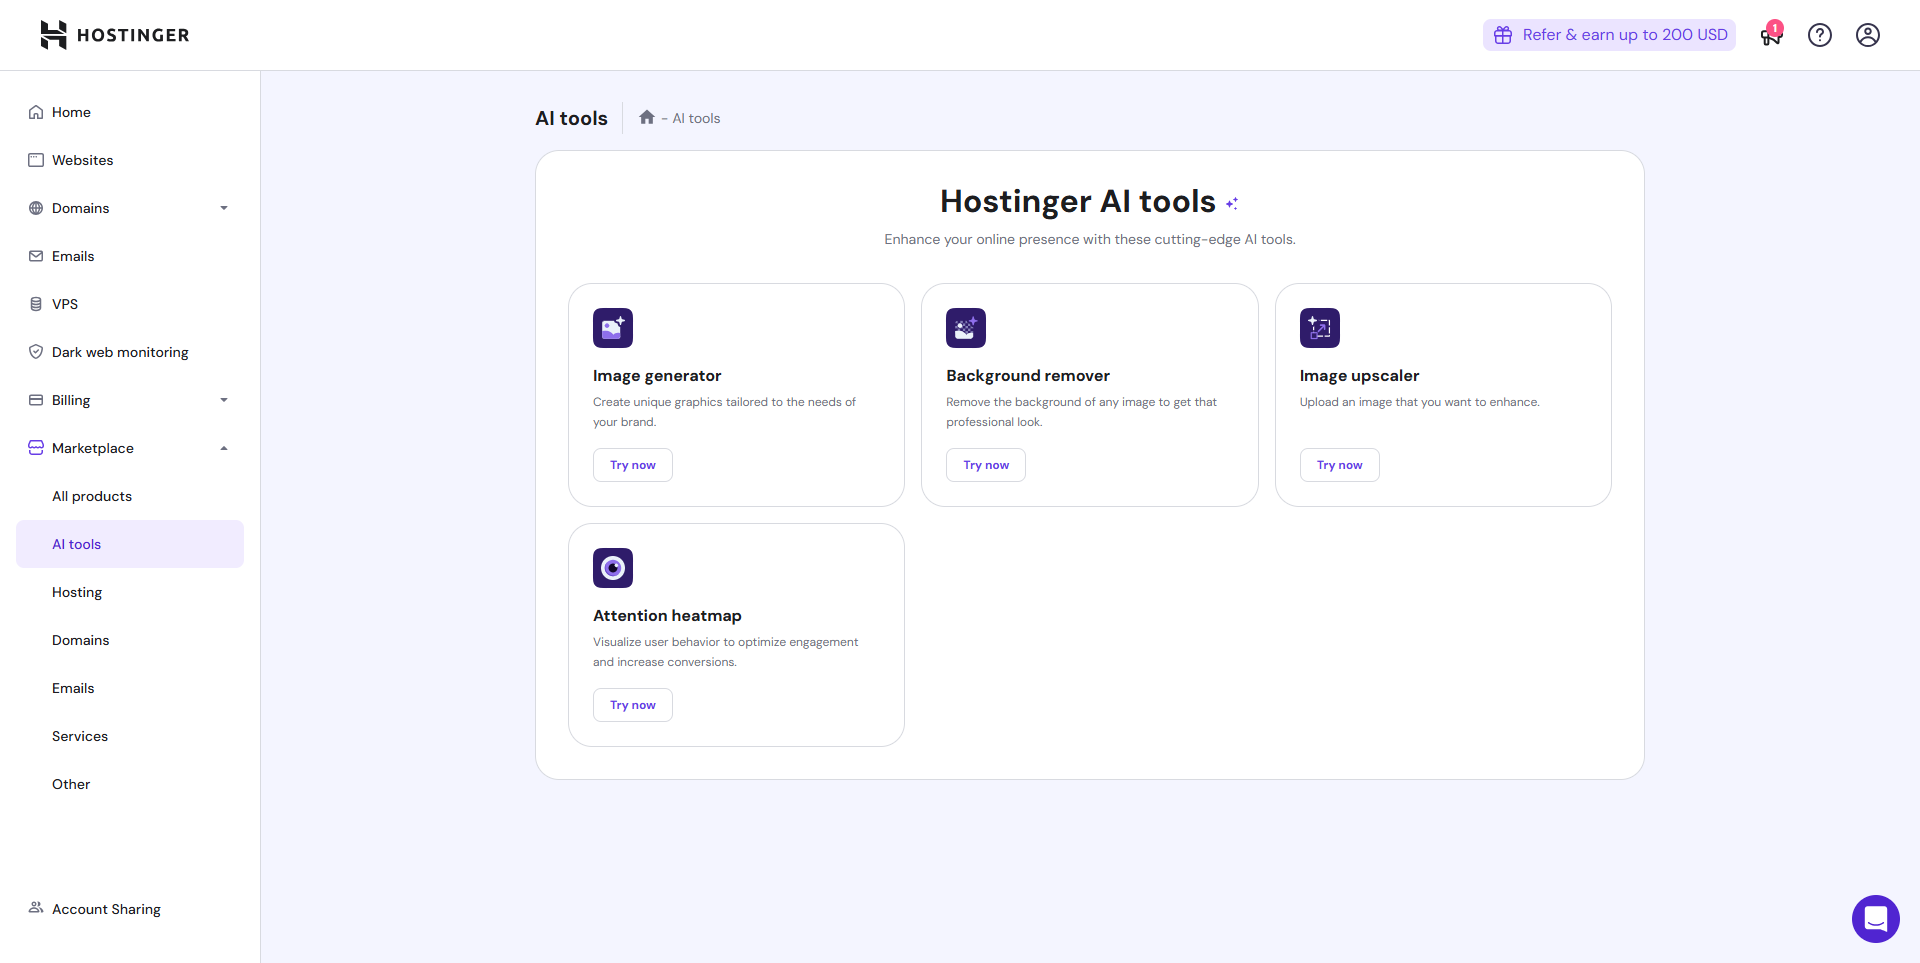Viewport: 1920px width, 963px height.
Task: Open the live chat bubble icon
Action: coord(1876,919)
